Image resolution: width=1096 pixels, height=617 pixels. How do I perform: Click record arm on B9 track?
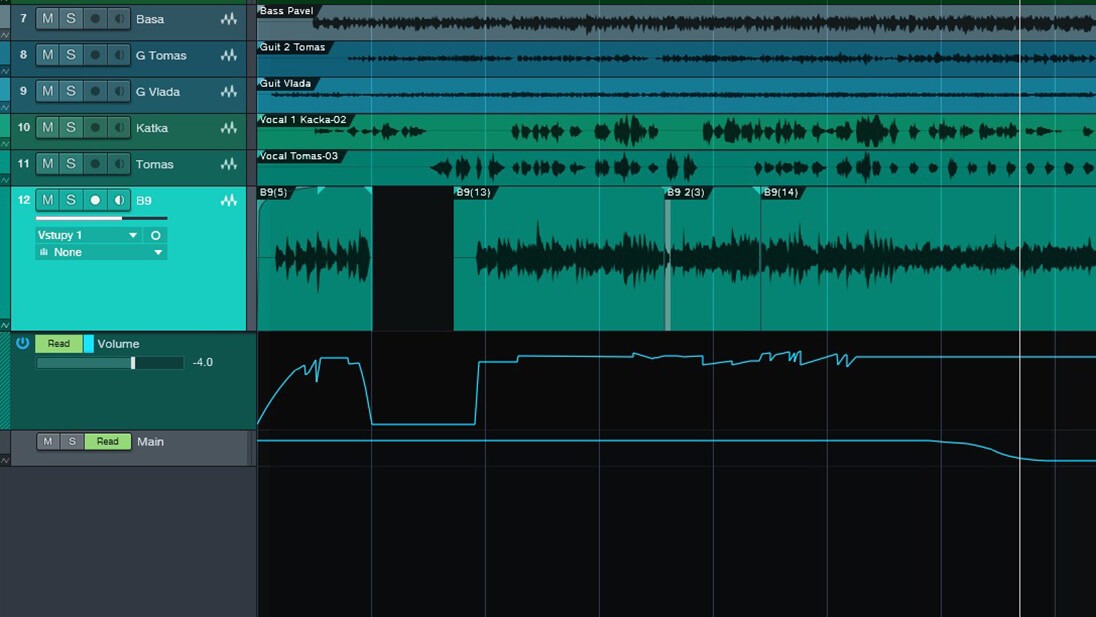pyautogui.click(x=95, y=200)
